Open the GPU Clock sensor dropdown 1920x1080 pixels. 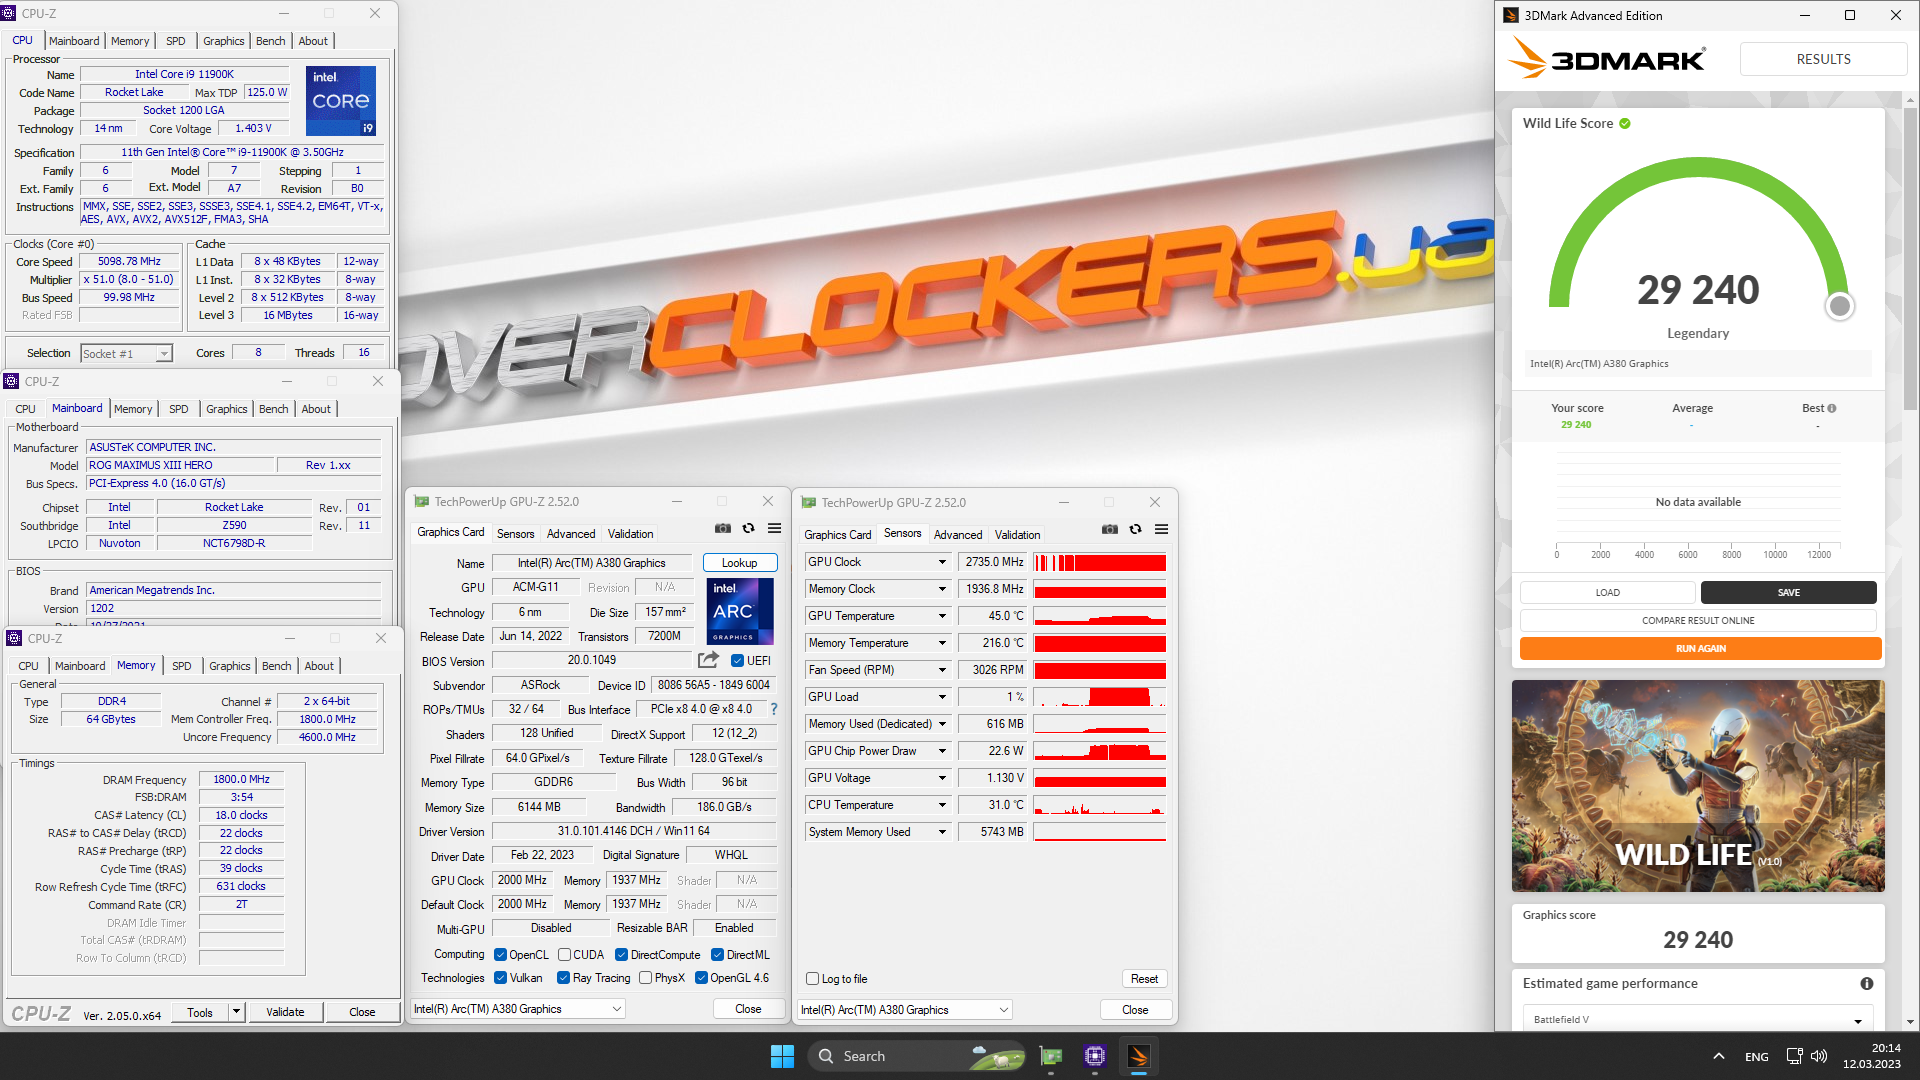pyautogui.click(x=942, y=563)
